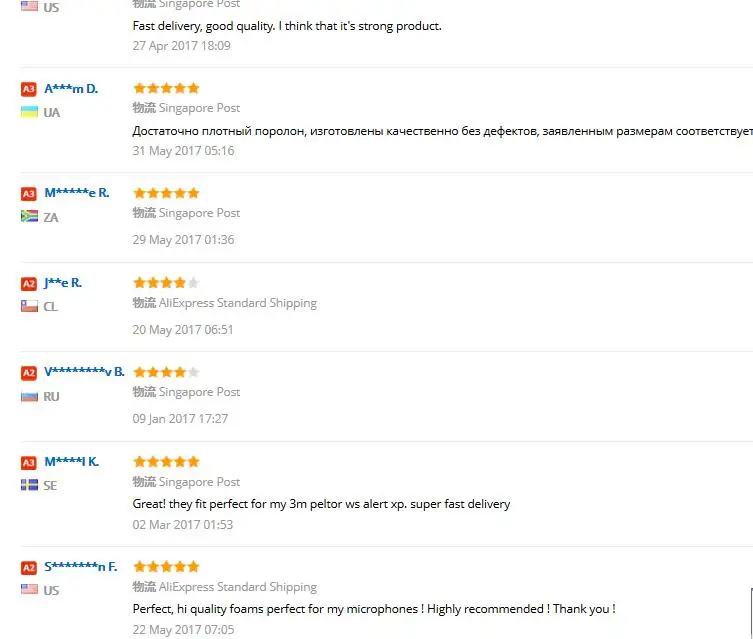
Task: Open the V********v B. username link
Action: (85, 372)
